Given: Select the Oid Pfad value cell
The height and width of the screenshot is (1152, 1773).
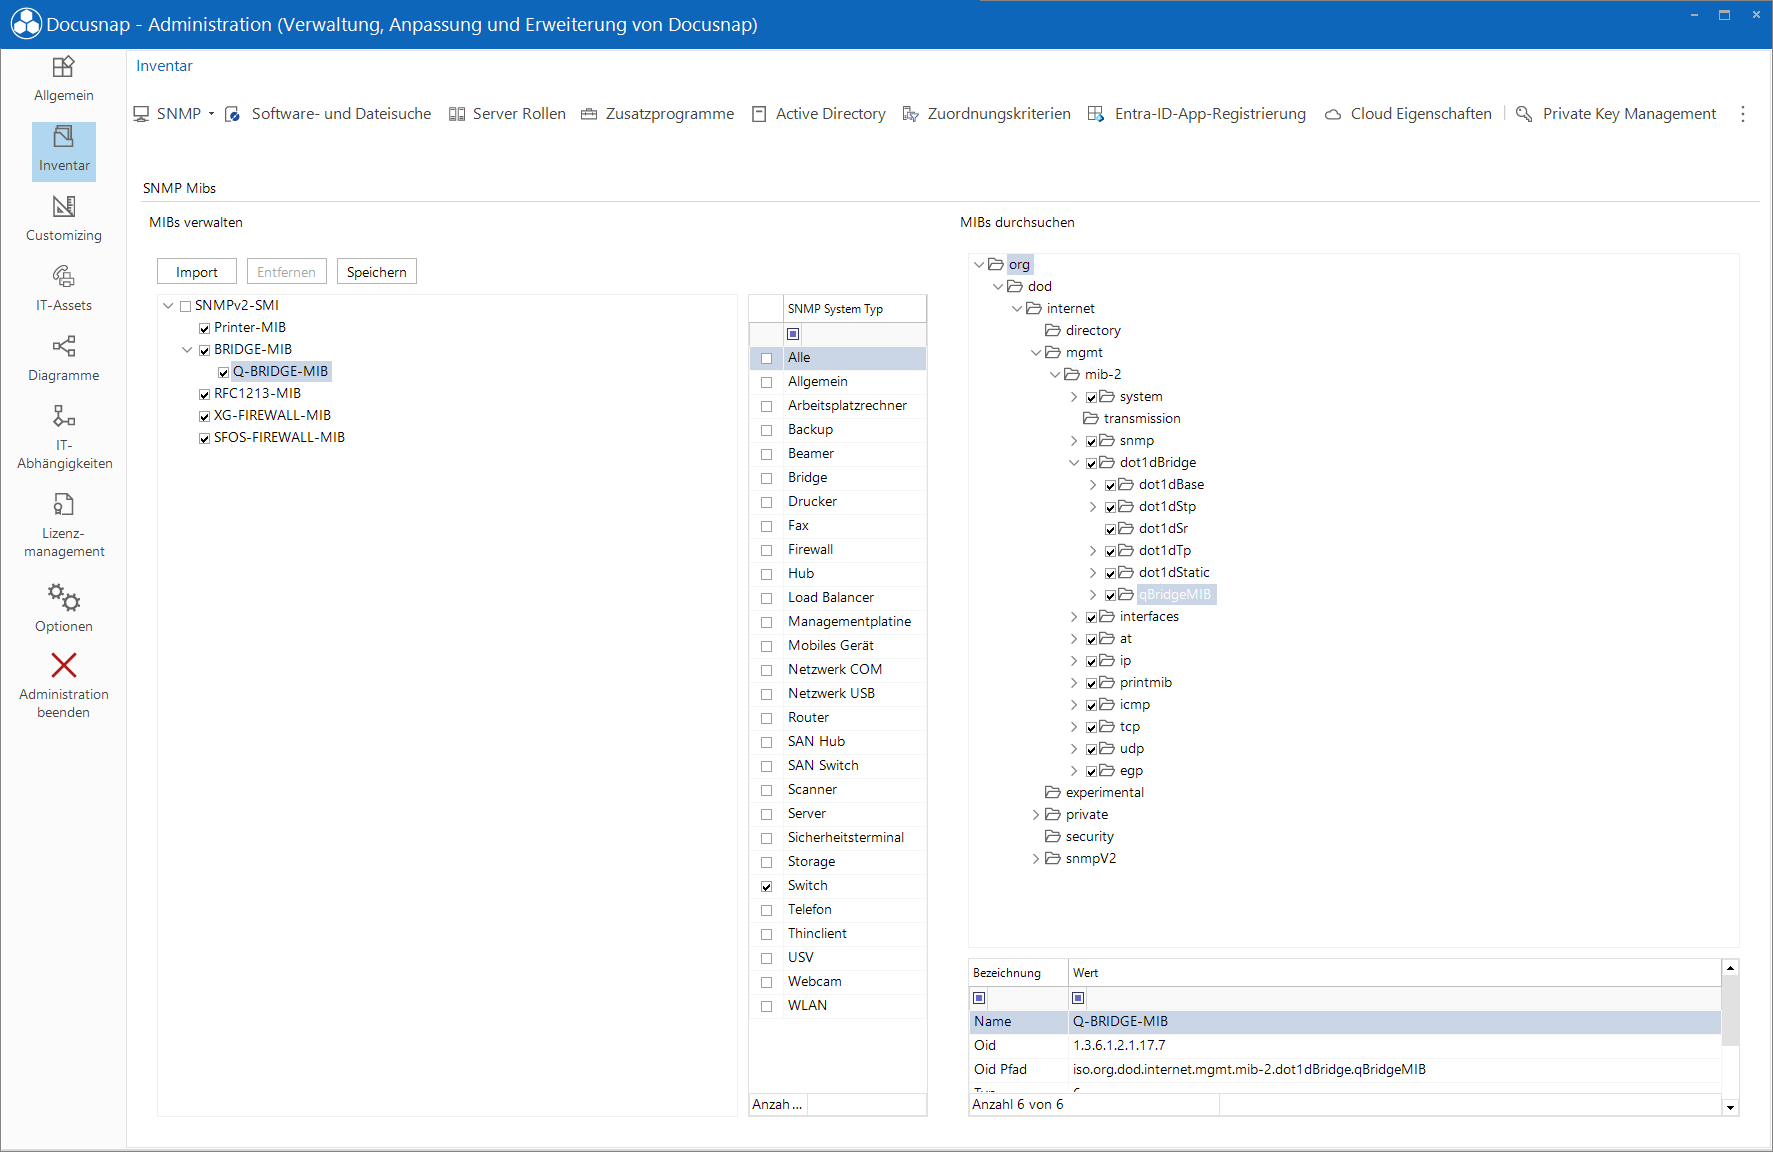Looking at the screenshot, I should click(1395, 1070).
